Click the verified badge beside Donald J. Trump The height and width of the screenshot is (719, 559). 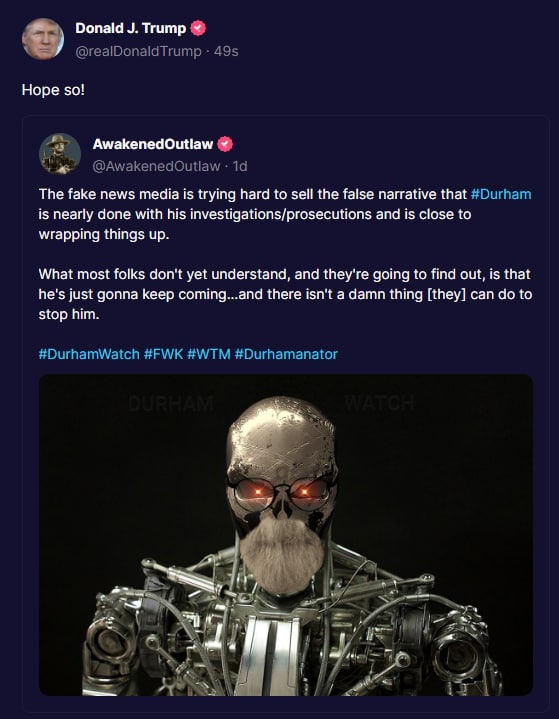[x=198, y=28]
